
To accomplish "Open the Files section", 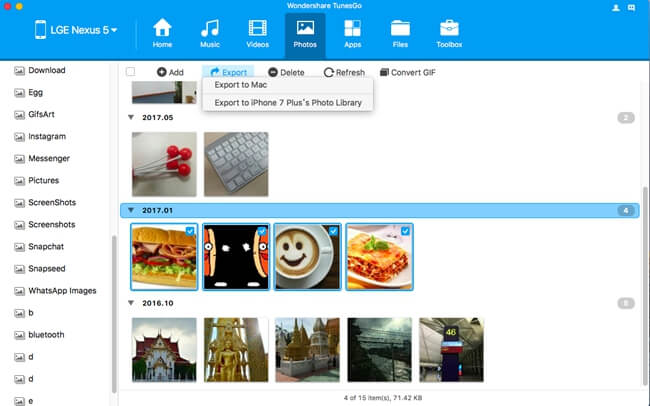I will click(x=400, y=34).
